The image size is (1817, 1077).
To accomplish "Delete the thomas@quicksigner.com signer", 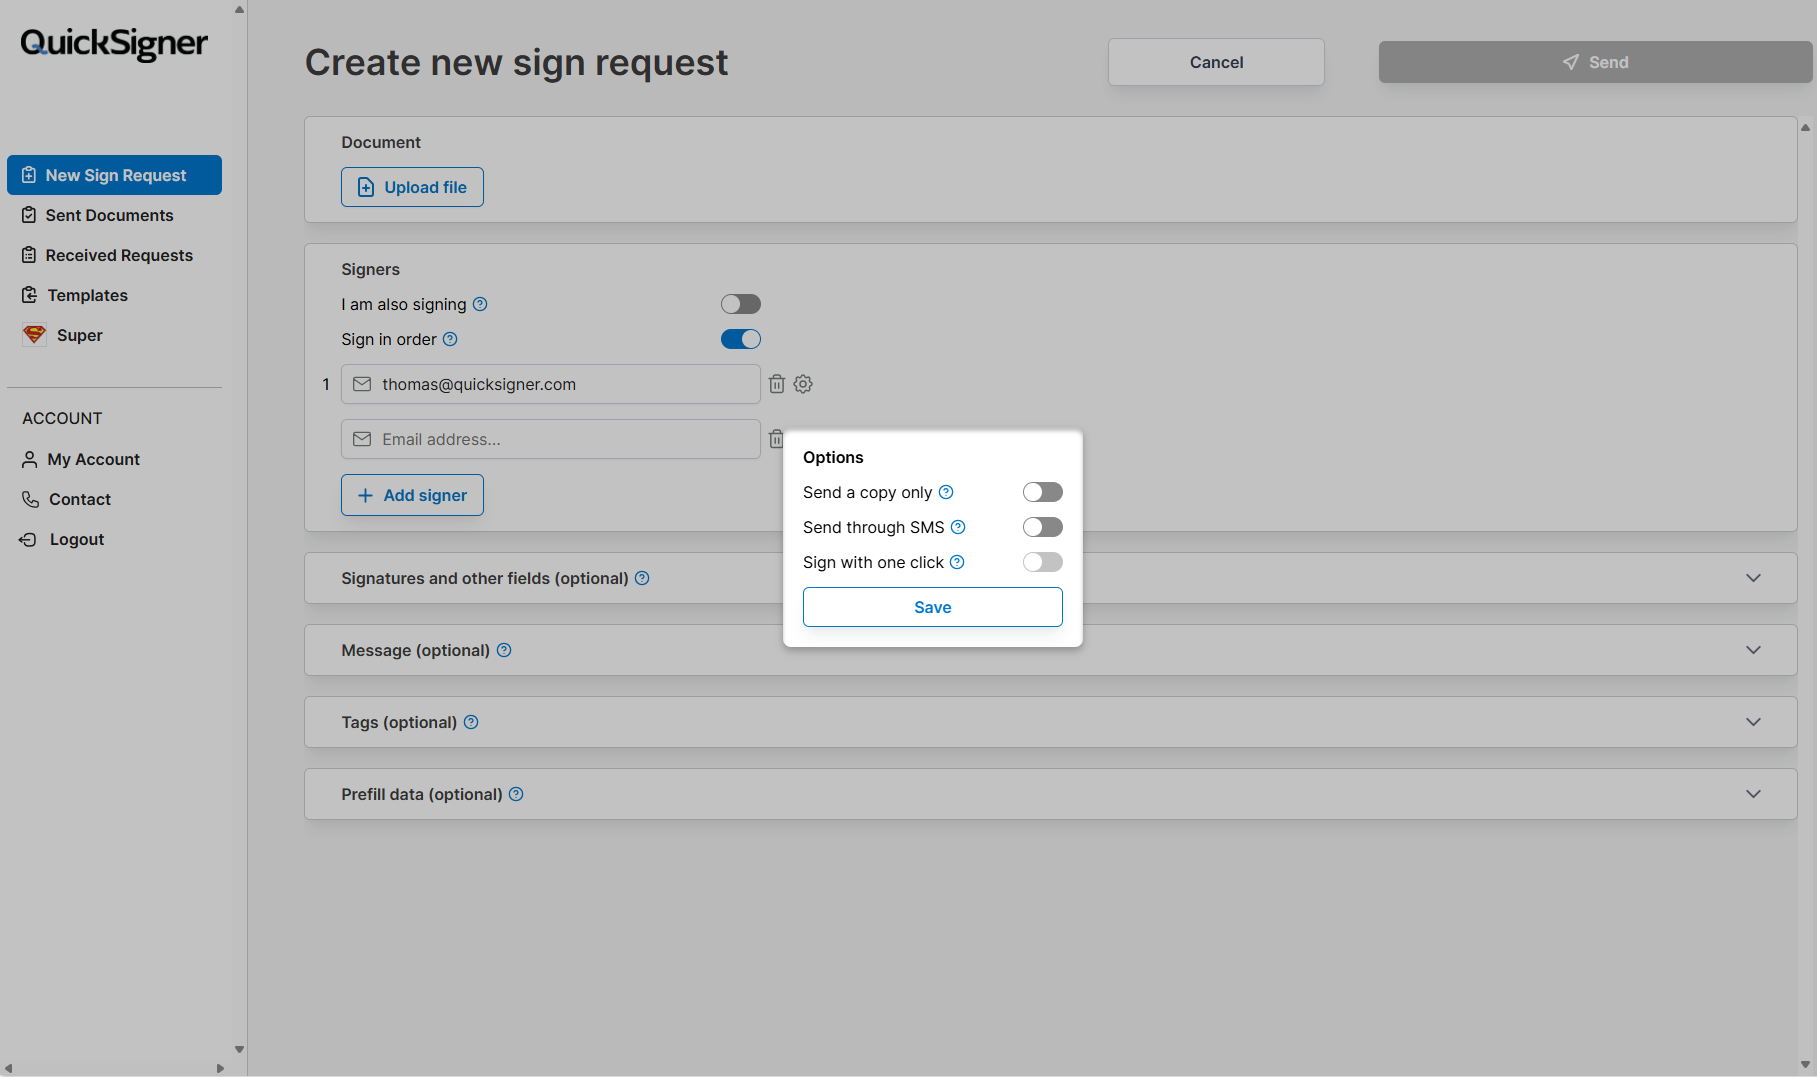I will [777, 384].
